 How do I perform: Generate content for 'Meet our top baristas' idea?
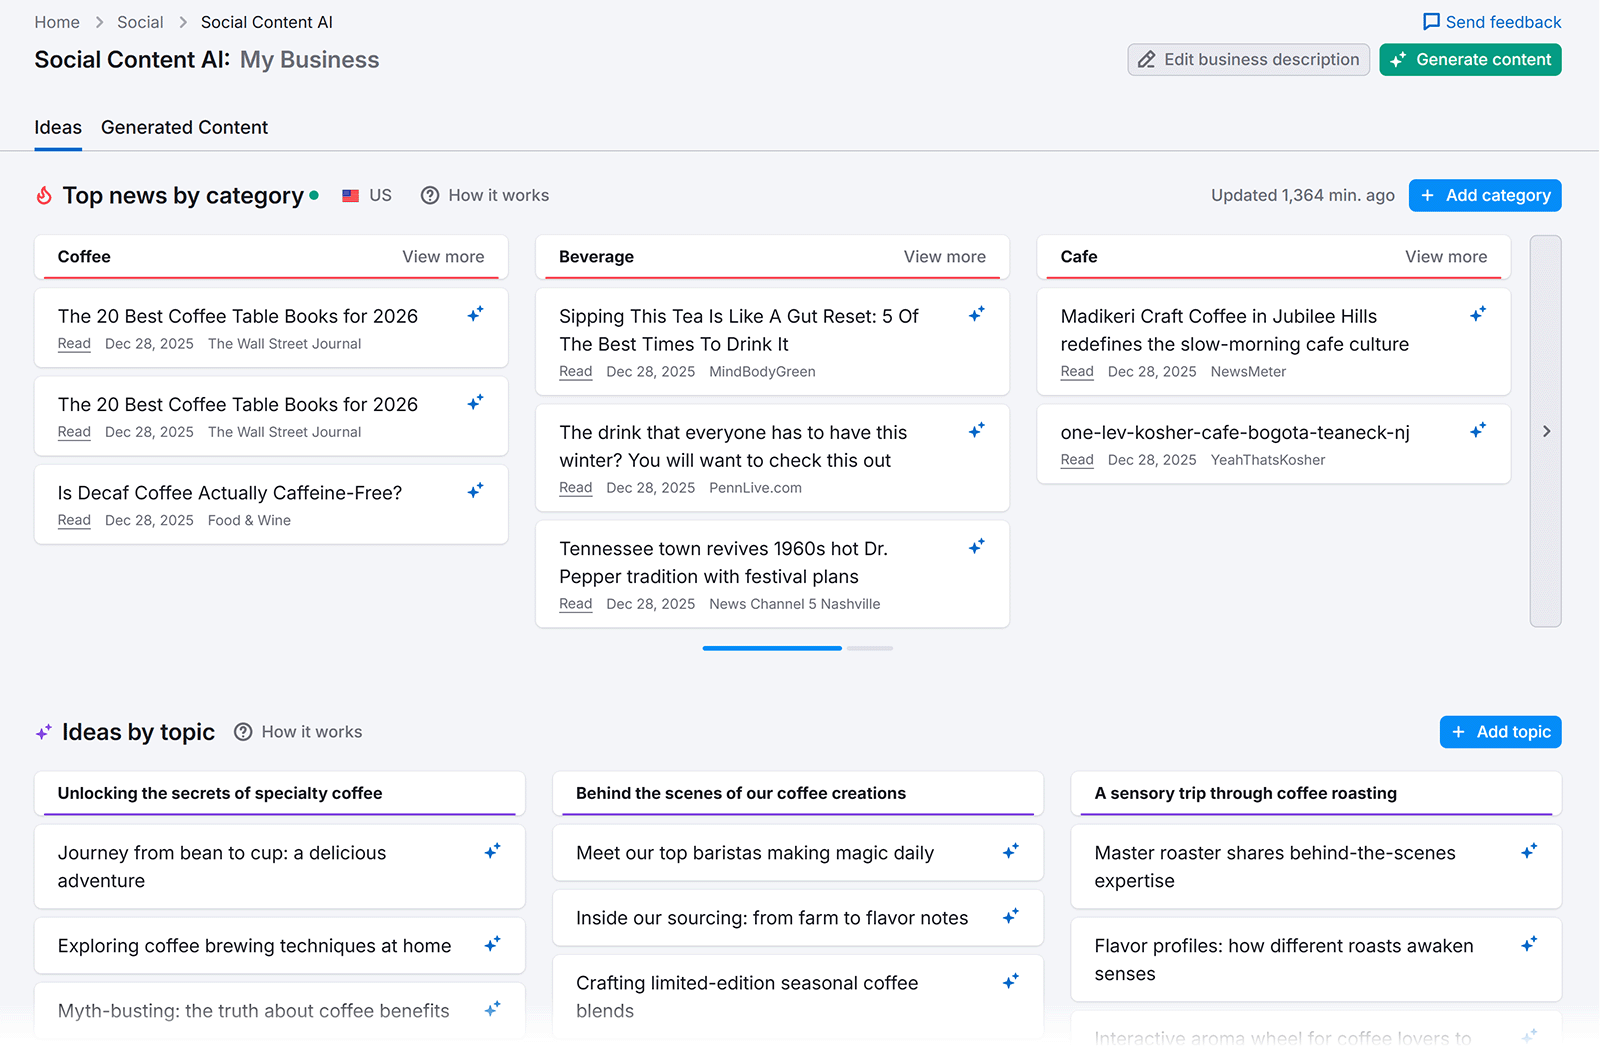tap(1011, 851)
